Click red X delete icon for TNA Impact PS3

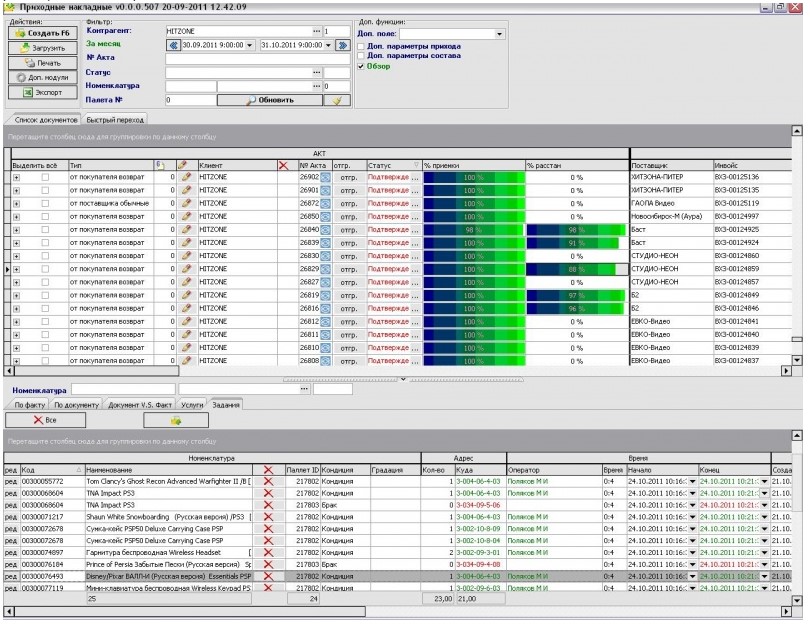268,493
